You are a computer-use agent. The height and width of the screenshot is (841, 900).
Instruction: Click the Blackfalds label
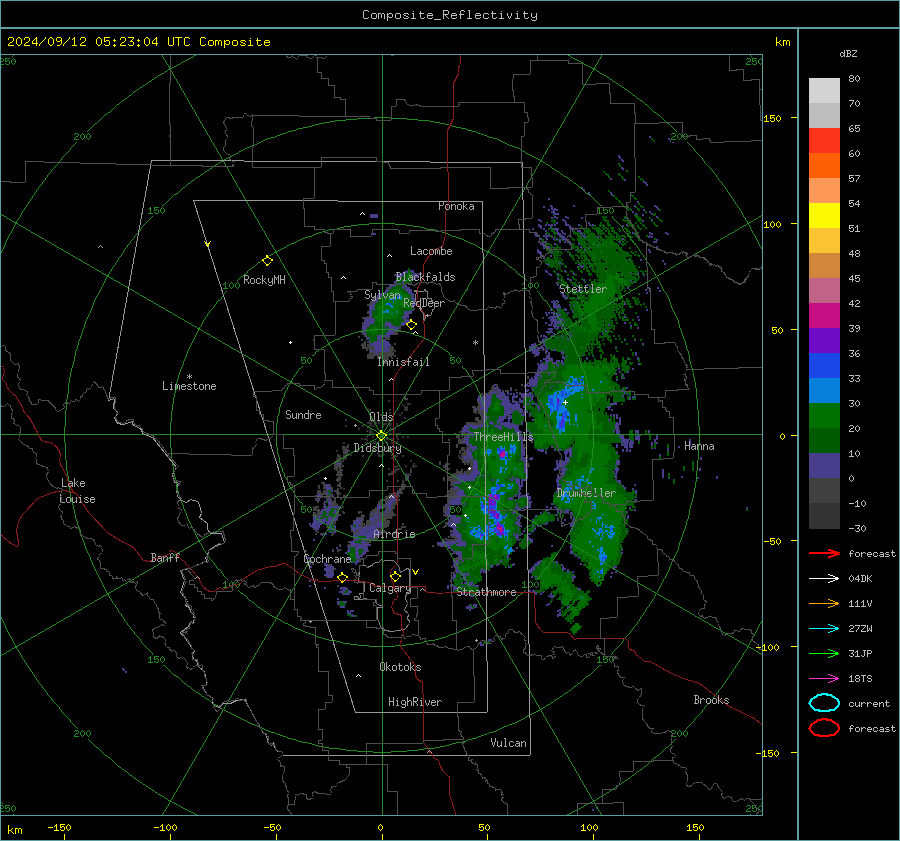coord(425,277)
